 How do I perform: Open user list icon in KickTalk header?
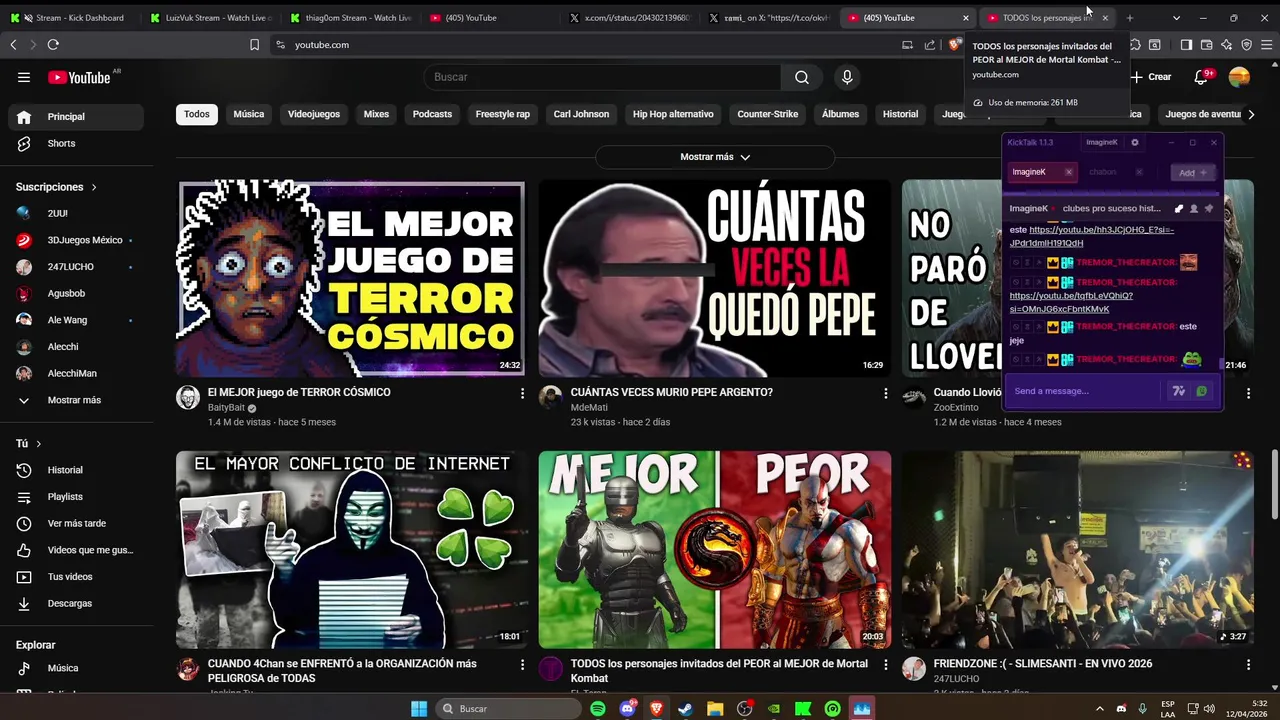pyautogui.click(x=1194, y=208)
